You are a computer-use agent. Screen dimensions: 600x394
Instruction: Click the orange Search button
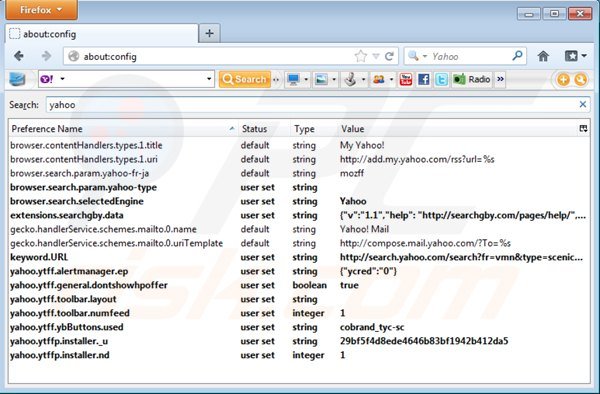tap(245, 79)
